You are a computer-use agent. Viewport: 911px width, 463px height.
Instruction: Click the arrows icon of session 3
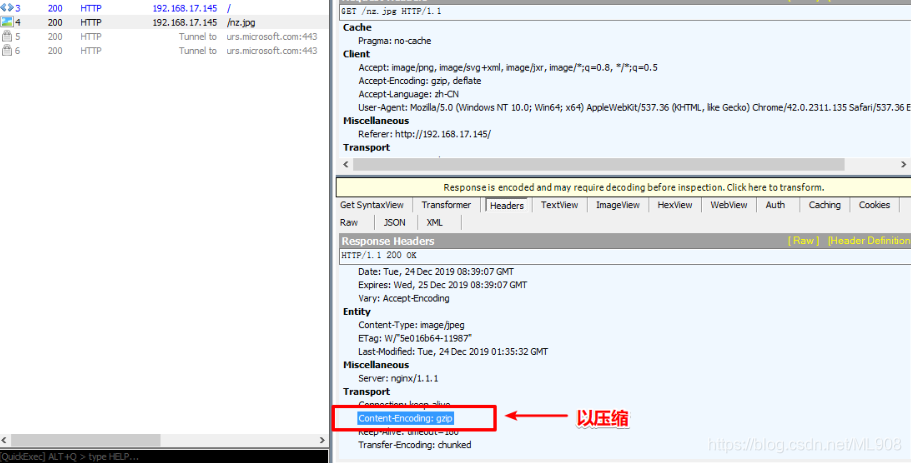point(7,8)
